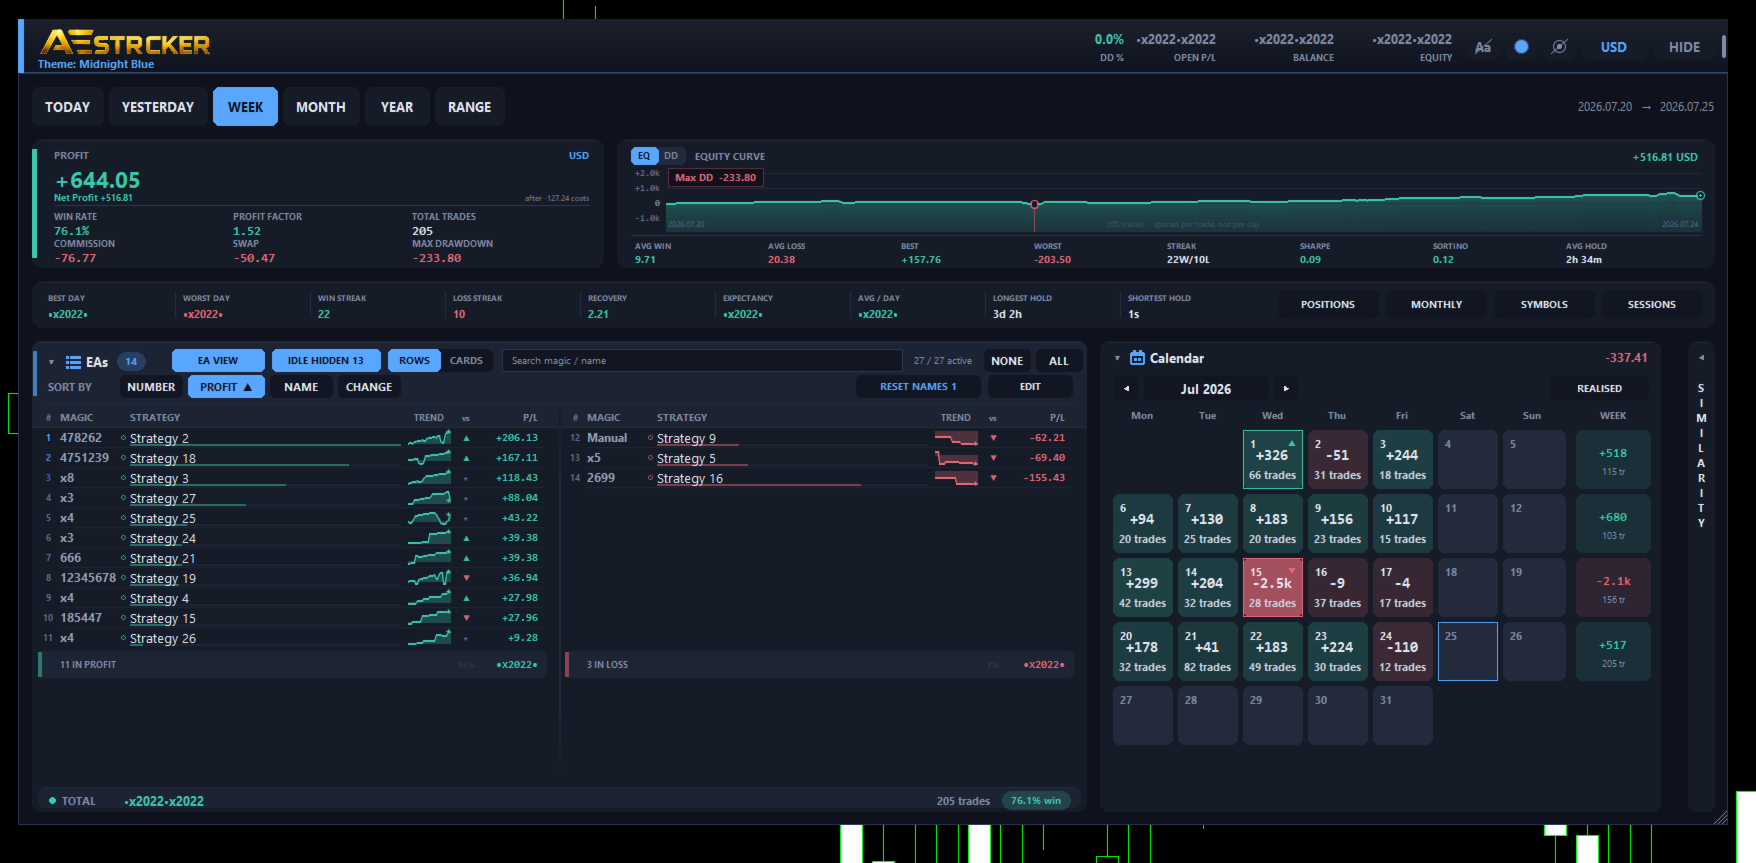Click weekly total +680 cell

click(x=1613, y=524)
